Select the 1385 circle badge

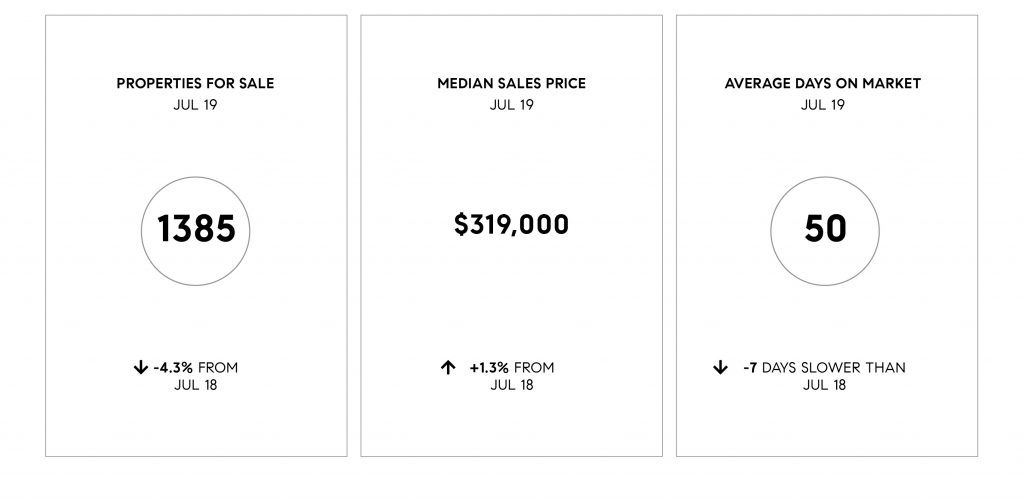tap(195, 230)
